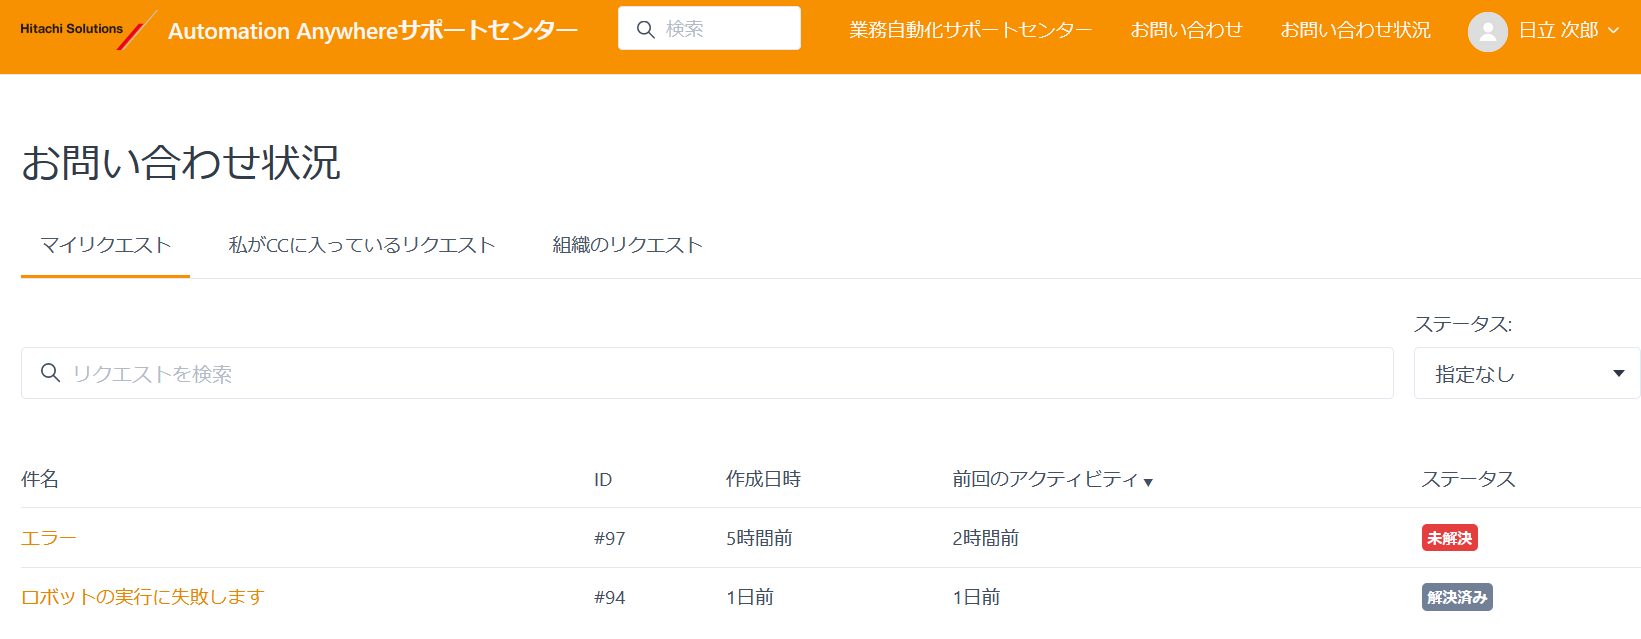Click the header 検索 search box
The image size is (1641, 639).
point(709,28)
